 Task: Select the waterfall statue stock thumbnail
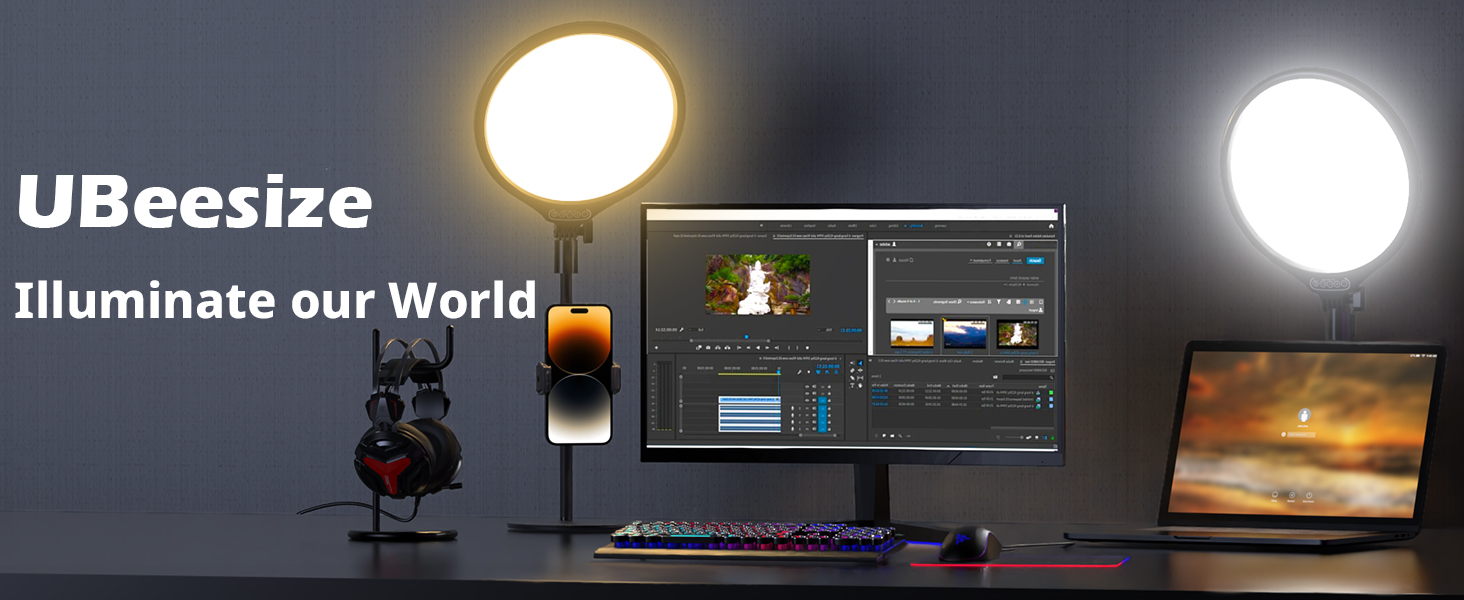pyautogui.click(x=1017, y=333)
